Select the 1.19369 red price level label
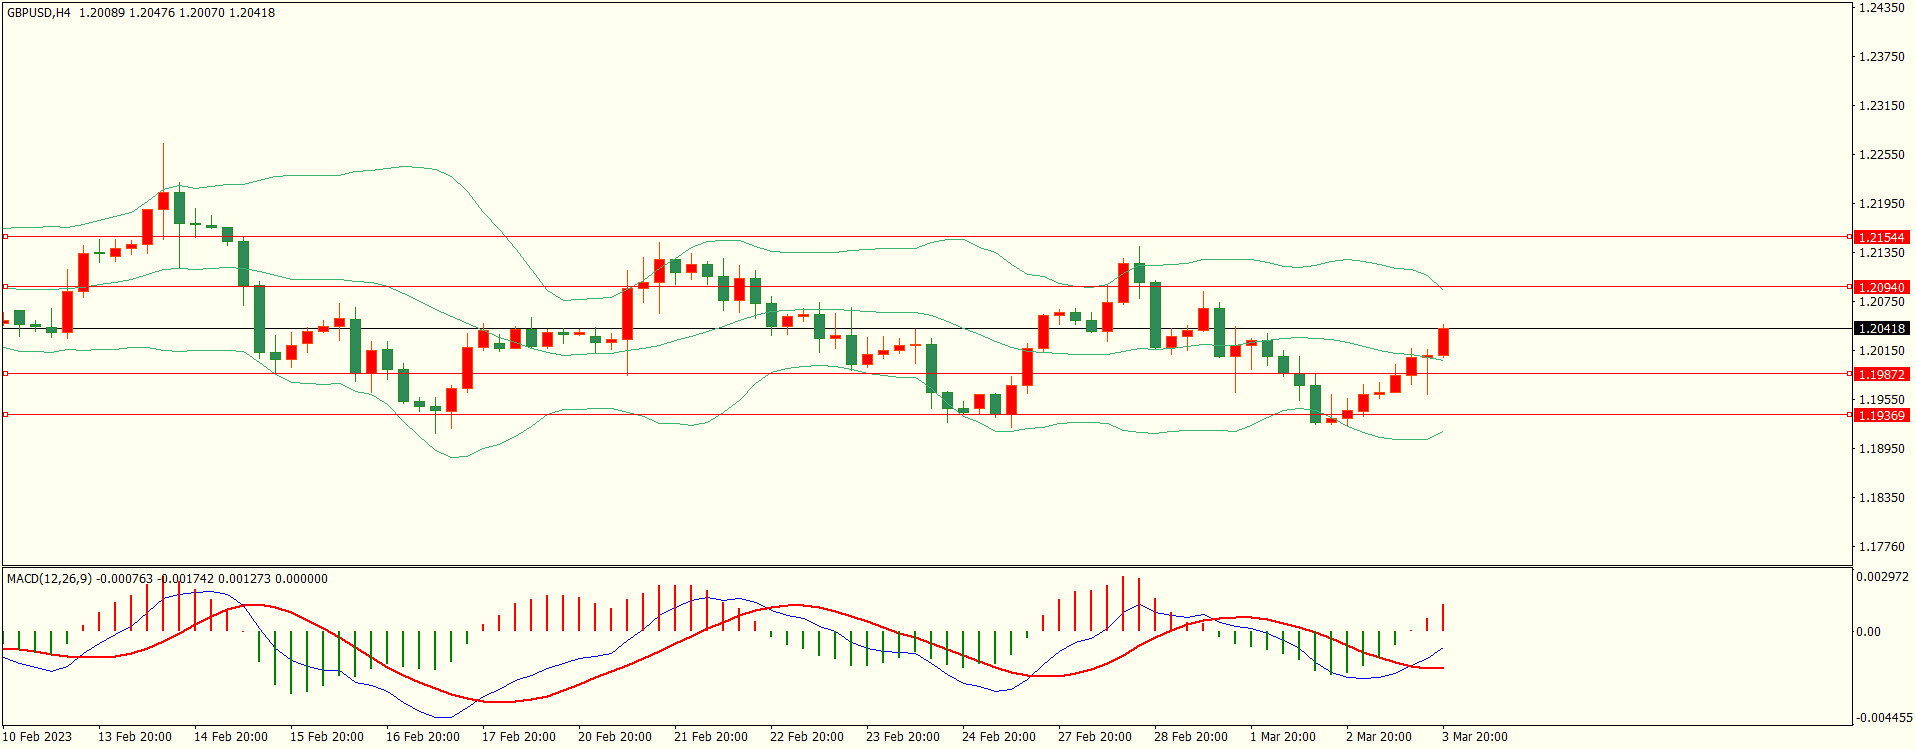 [x=1881, y=415]
